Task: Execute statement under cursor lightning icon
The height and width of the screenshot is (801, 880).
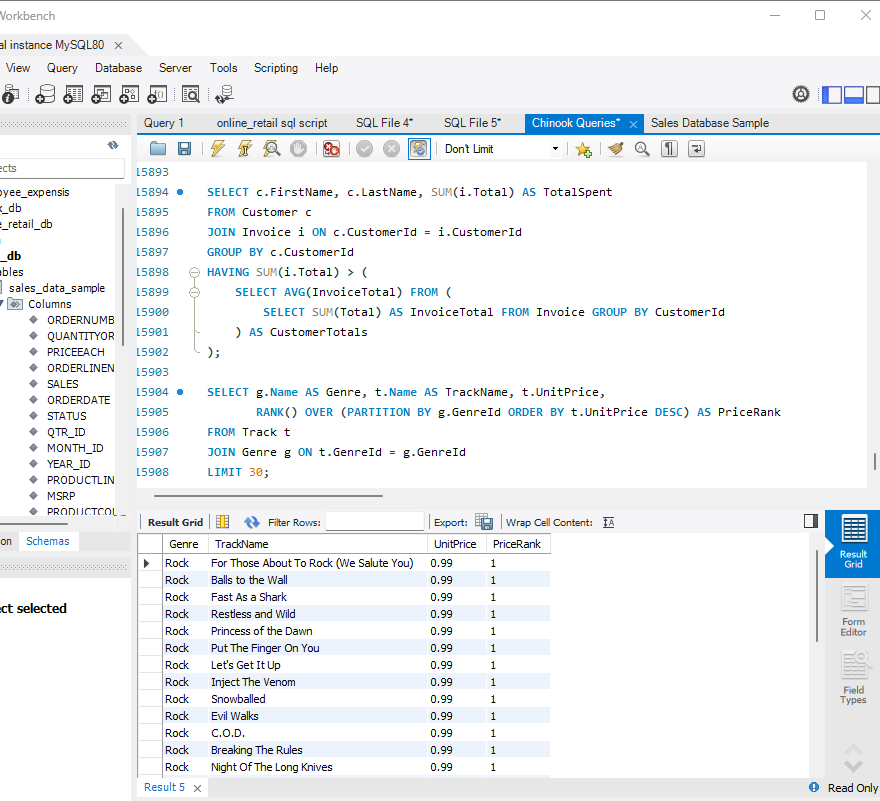Action: click(245, 149)
